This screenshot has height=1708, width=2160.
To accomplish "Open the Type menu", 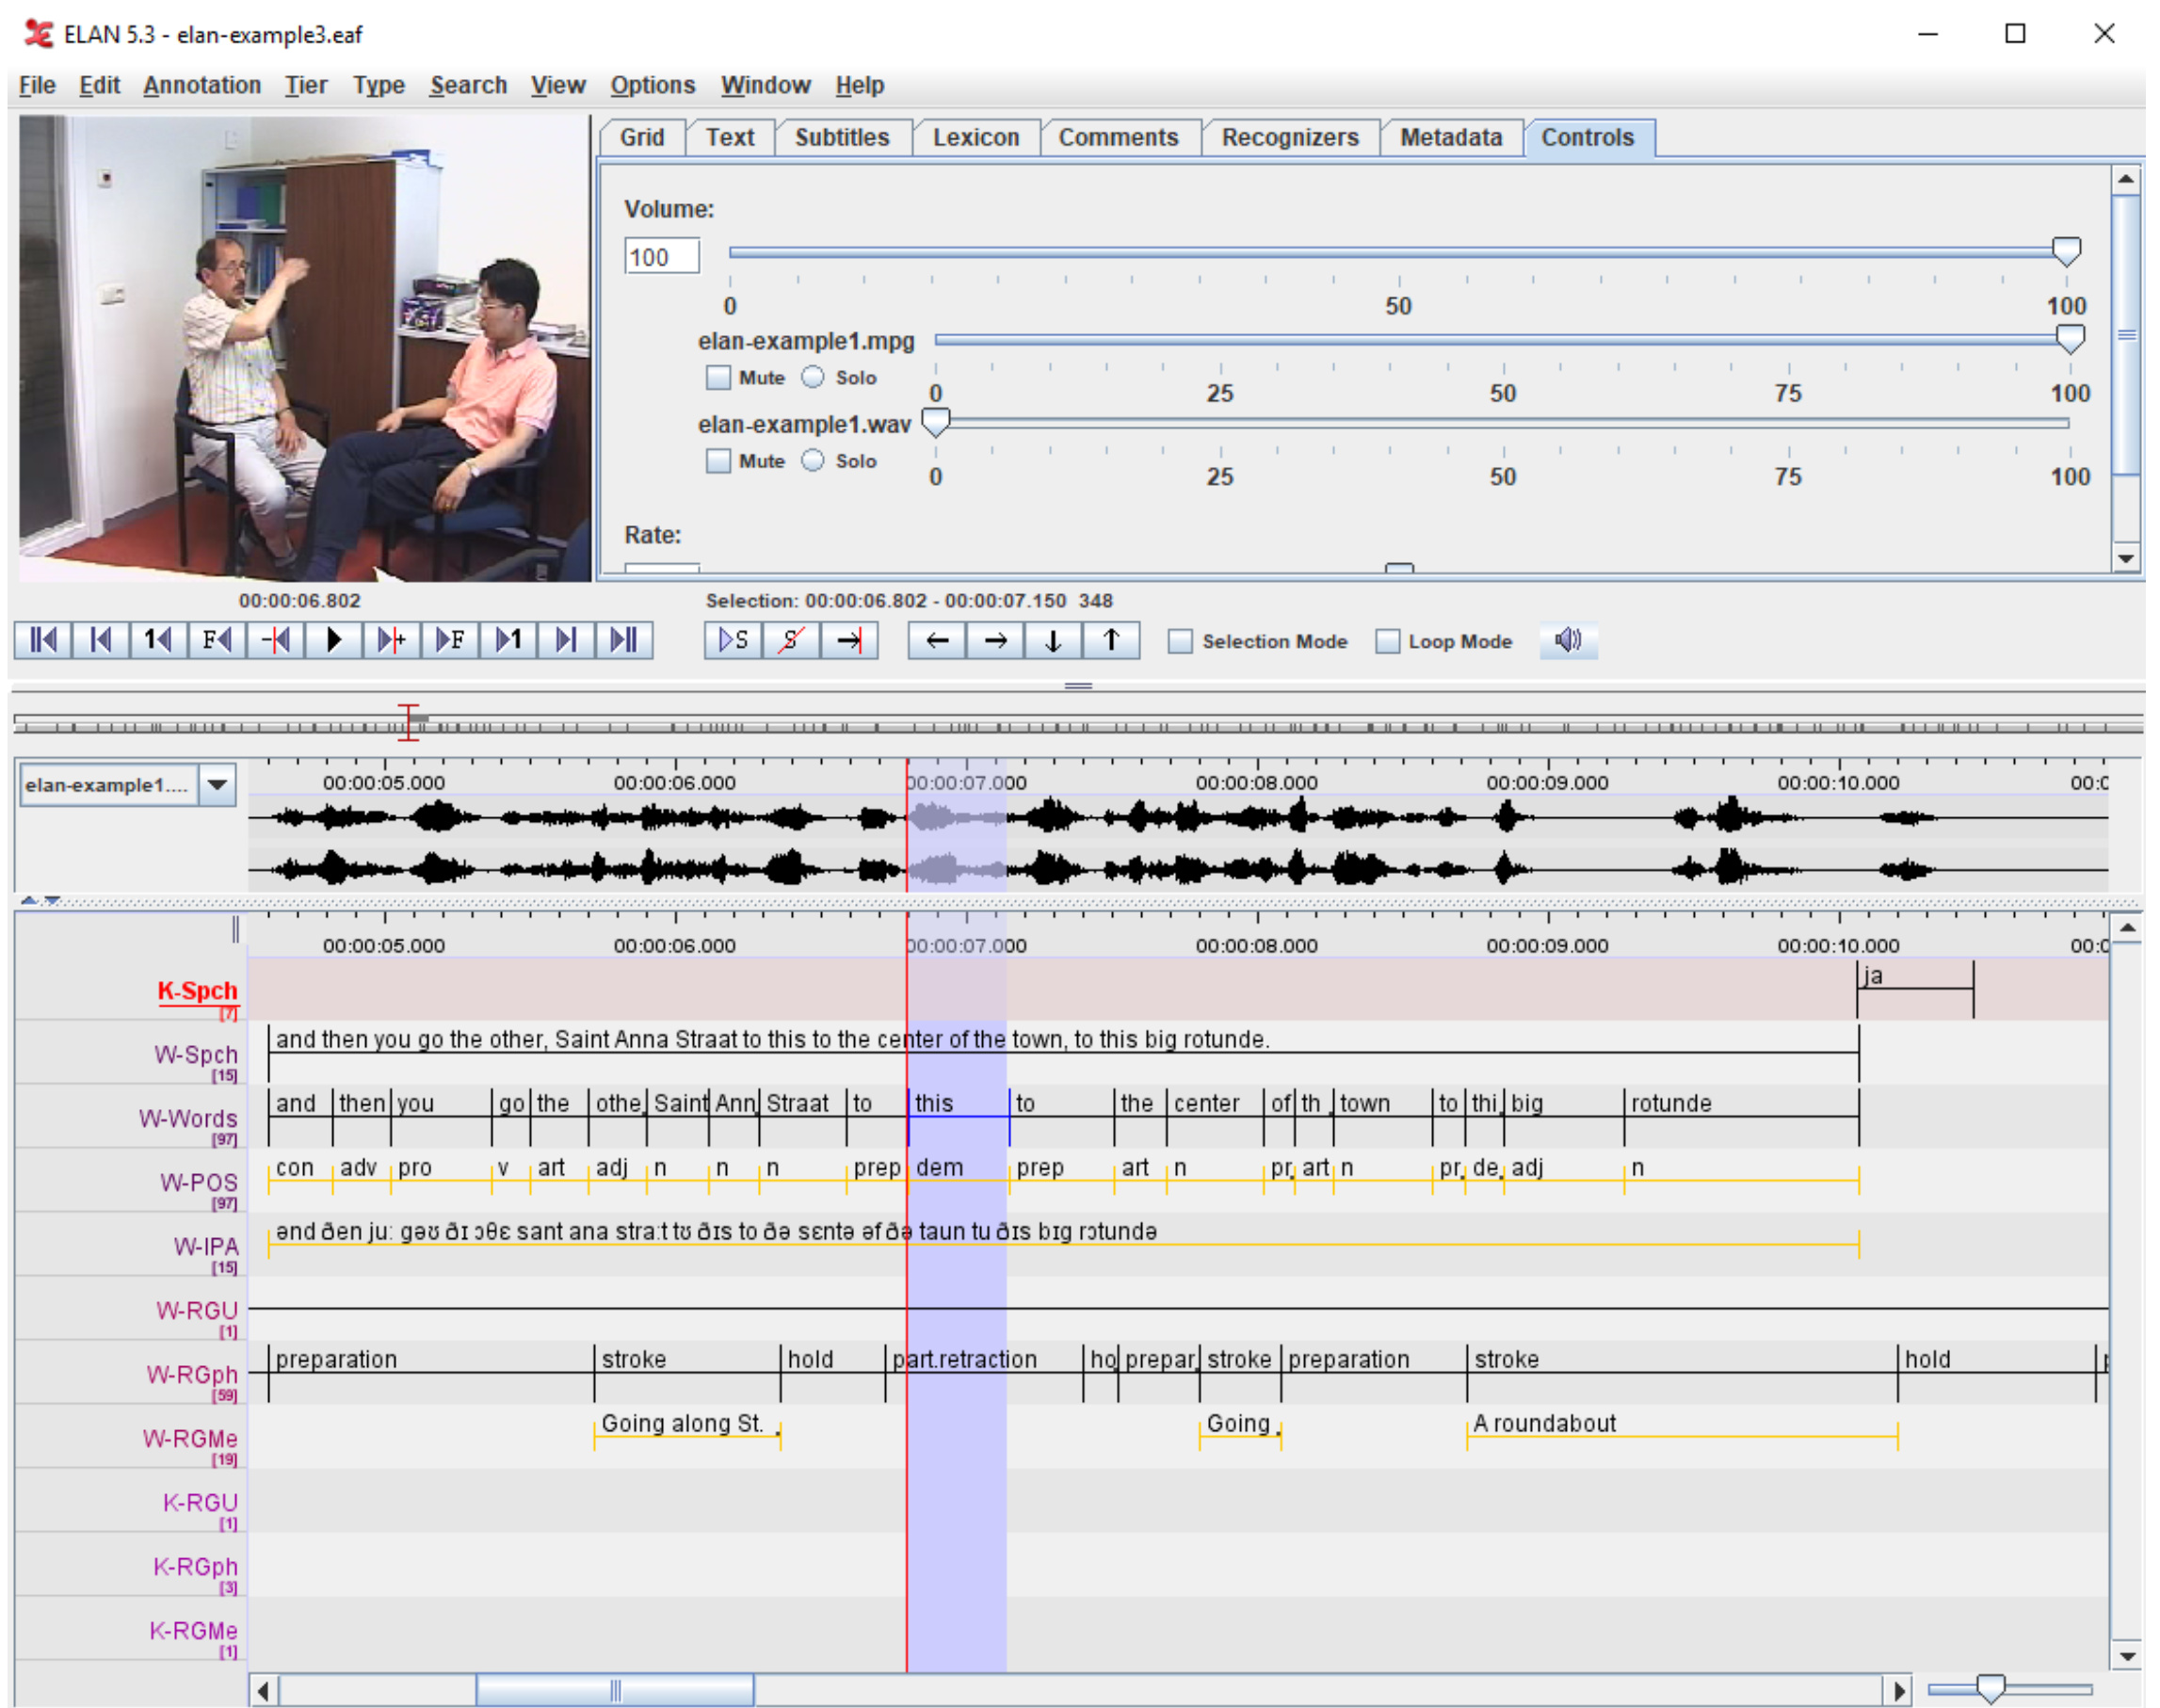I will pos(379,85).
